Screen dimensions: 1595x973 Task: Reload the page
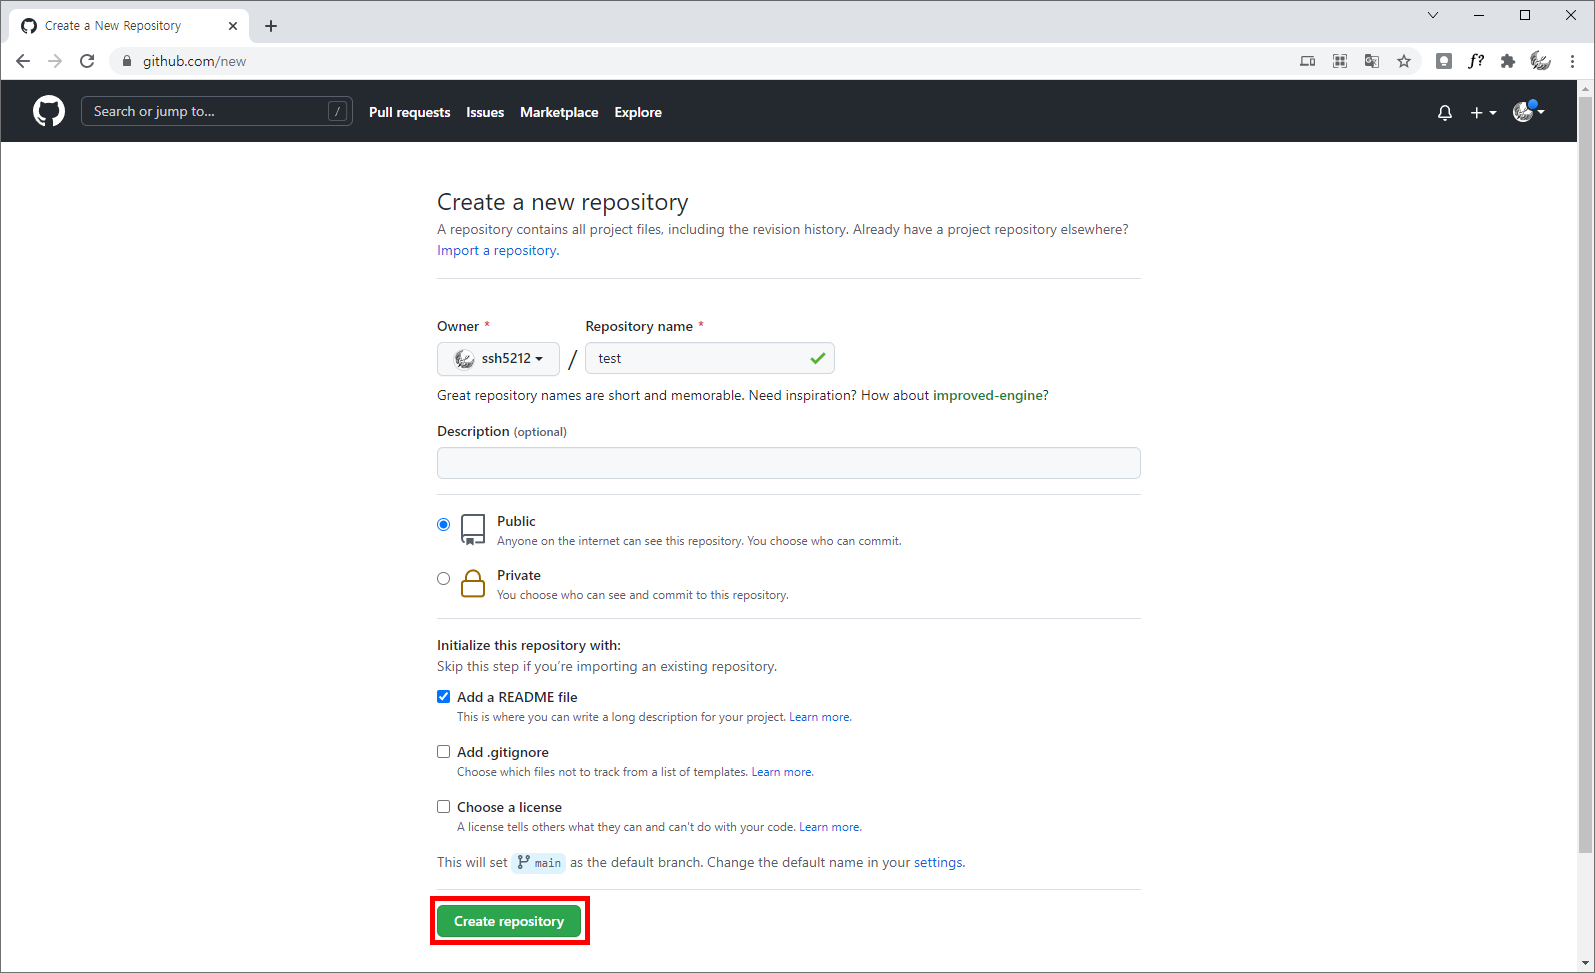[x=87, y=61]
